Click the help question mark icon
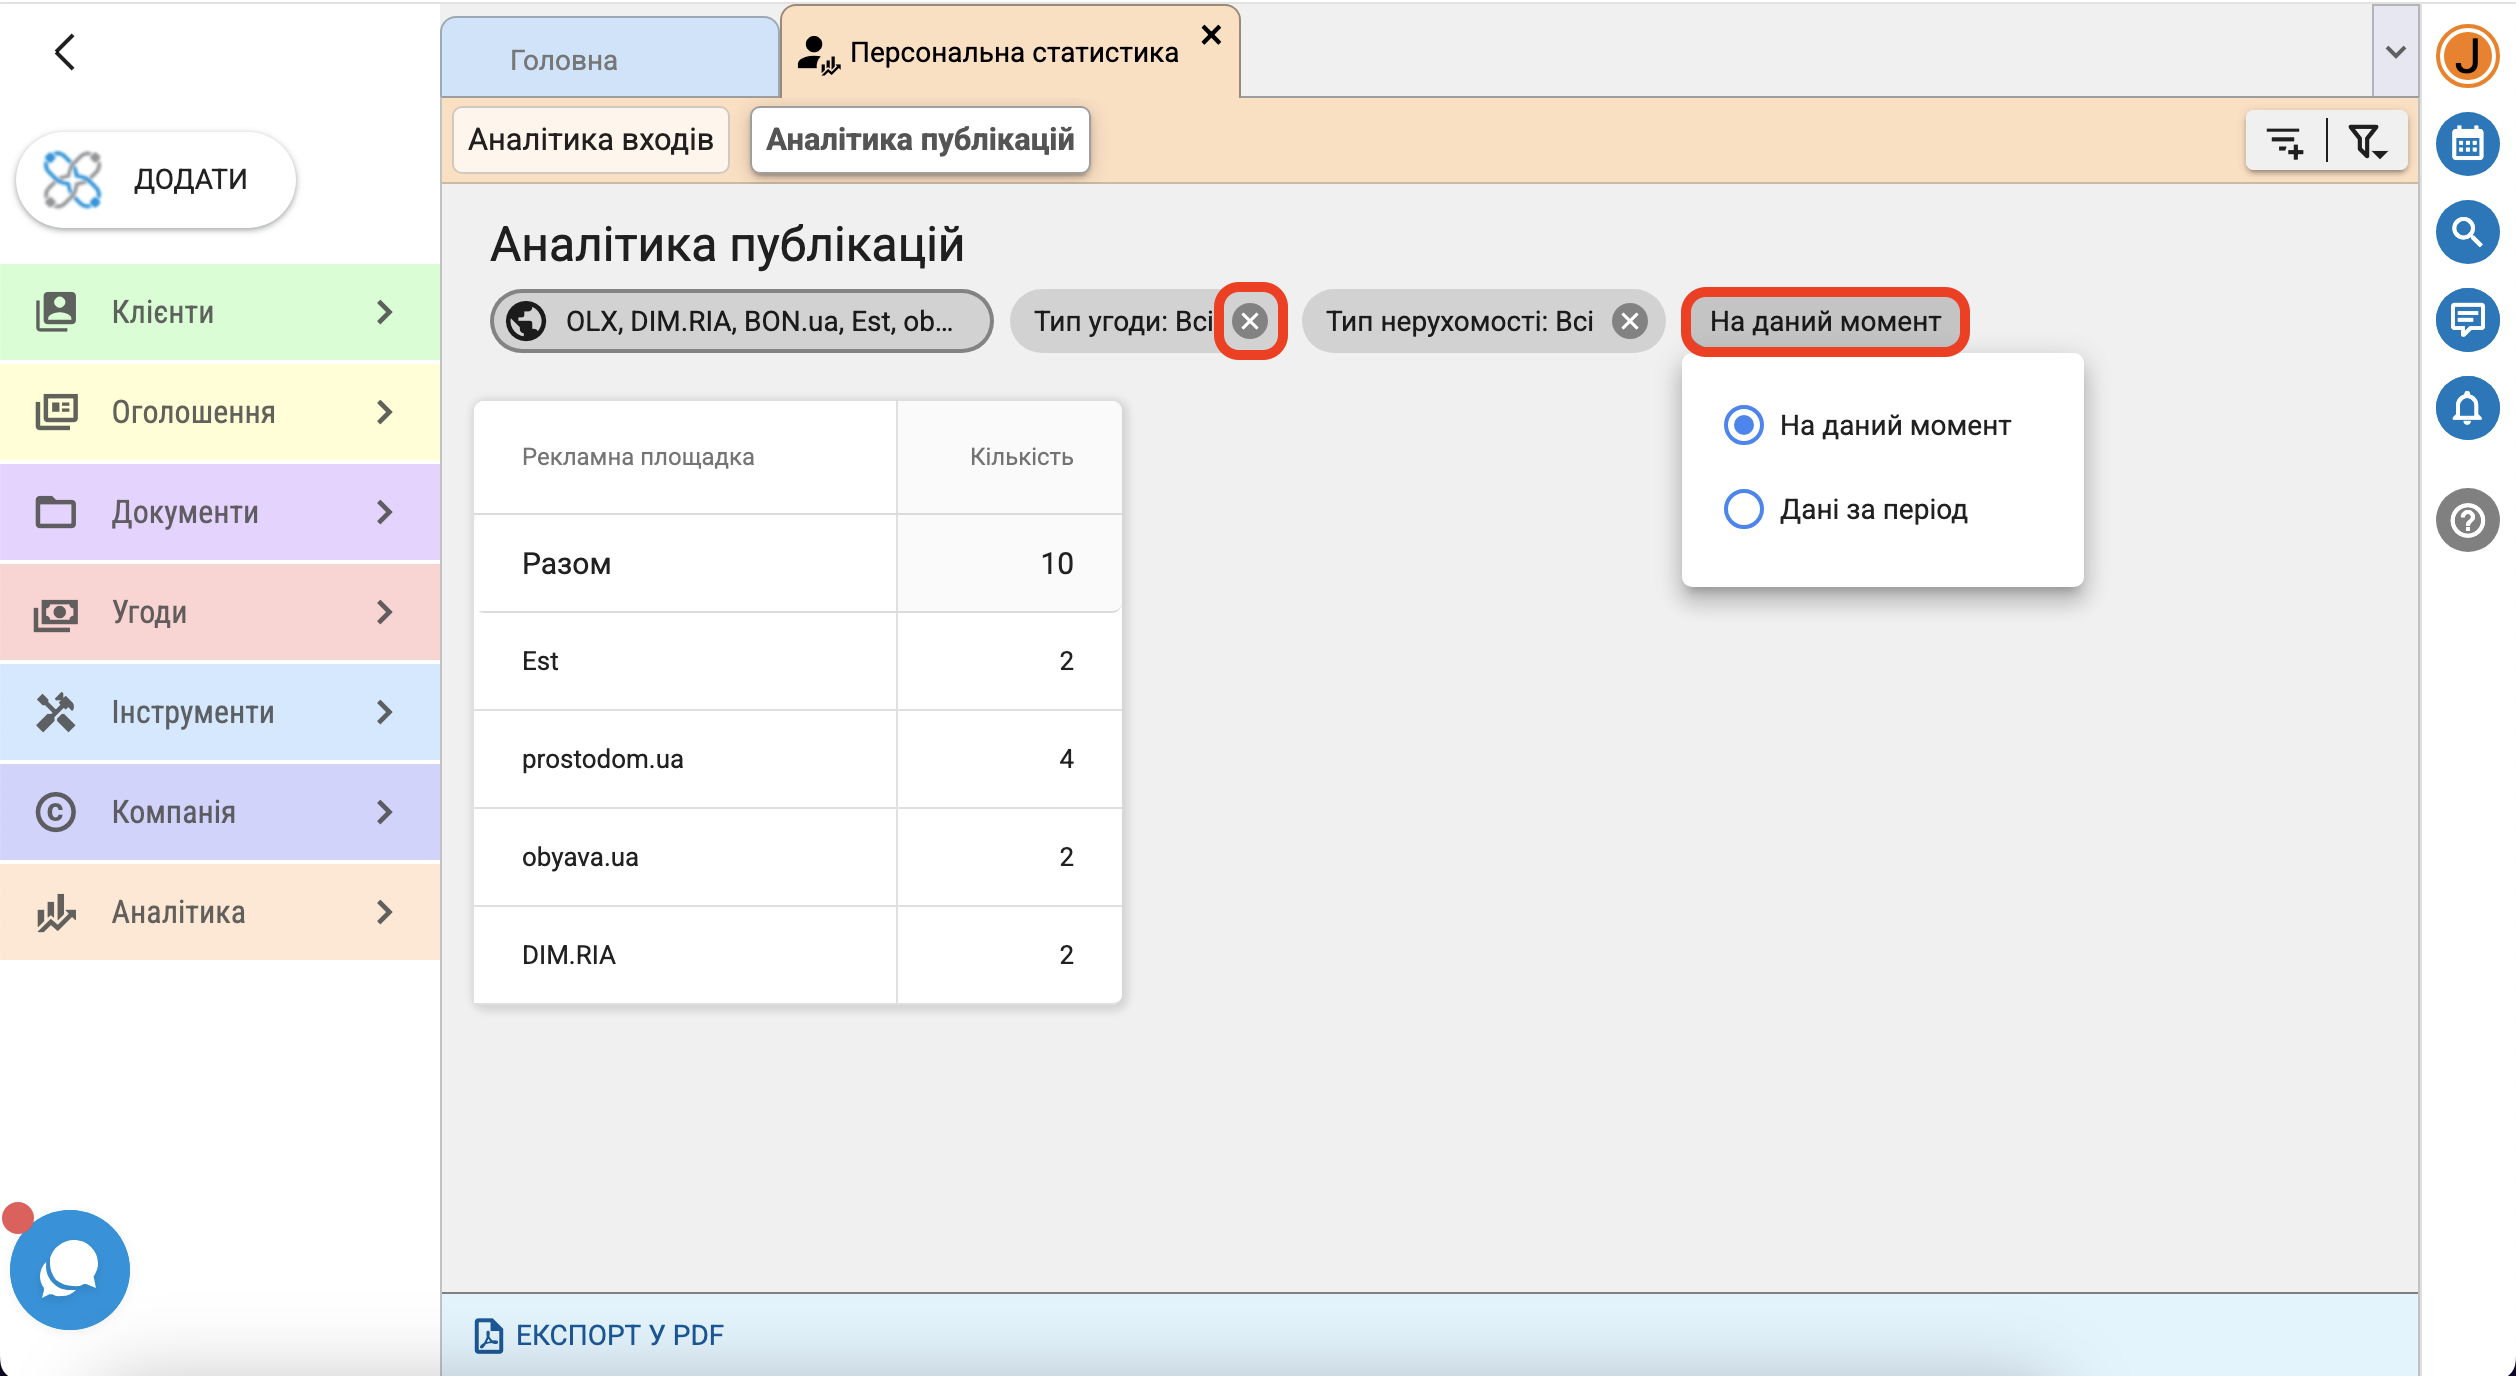 (x=2467, y=520)
